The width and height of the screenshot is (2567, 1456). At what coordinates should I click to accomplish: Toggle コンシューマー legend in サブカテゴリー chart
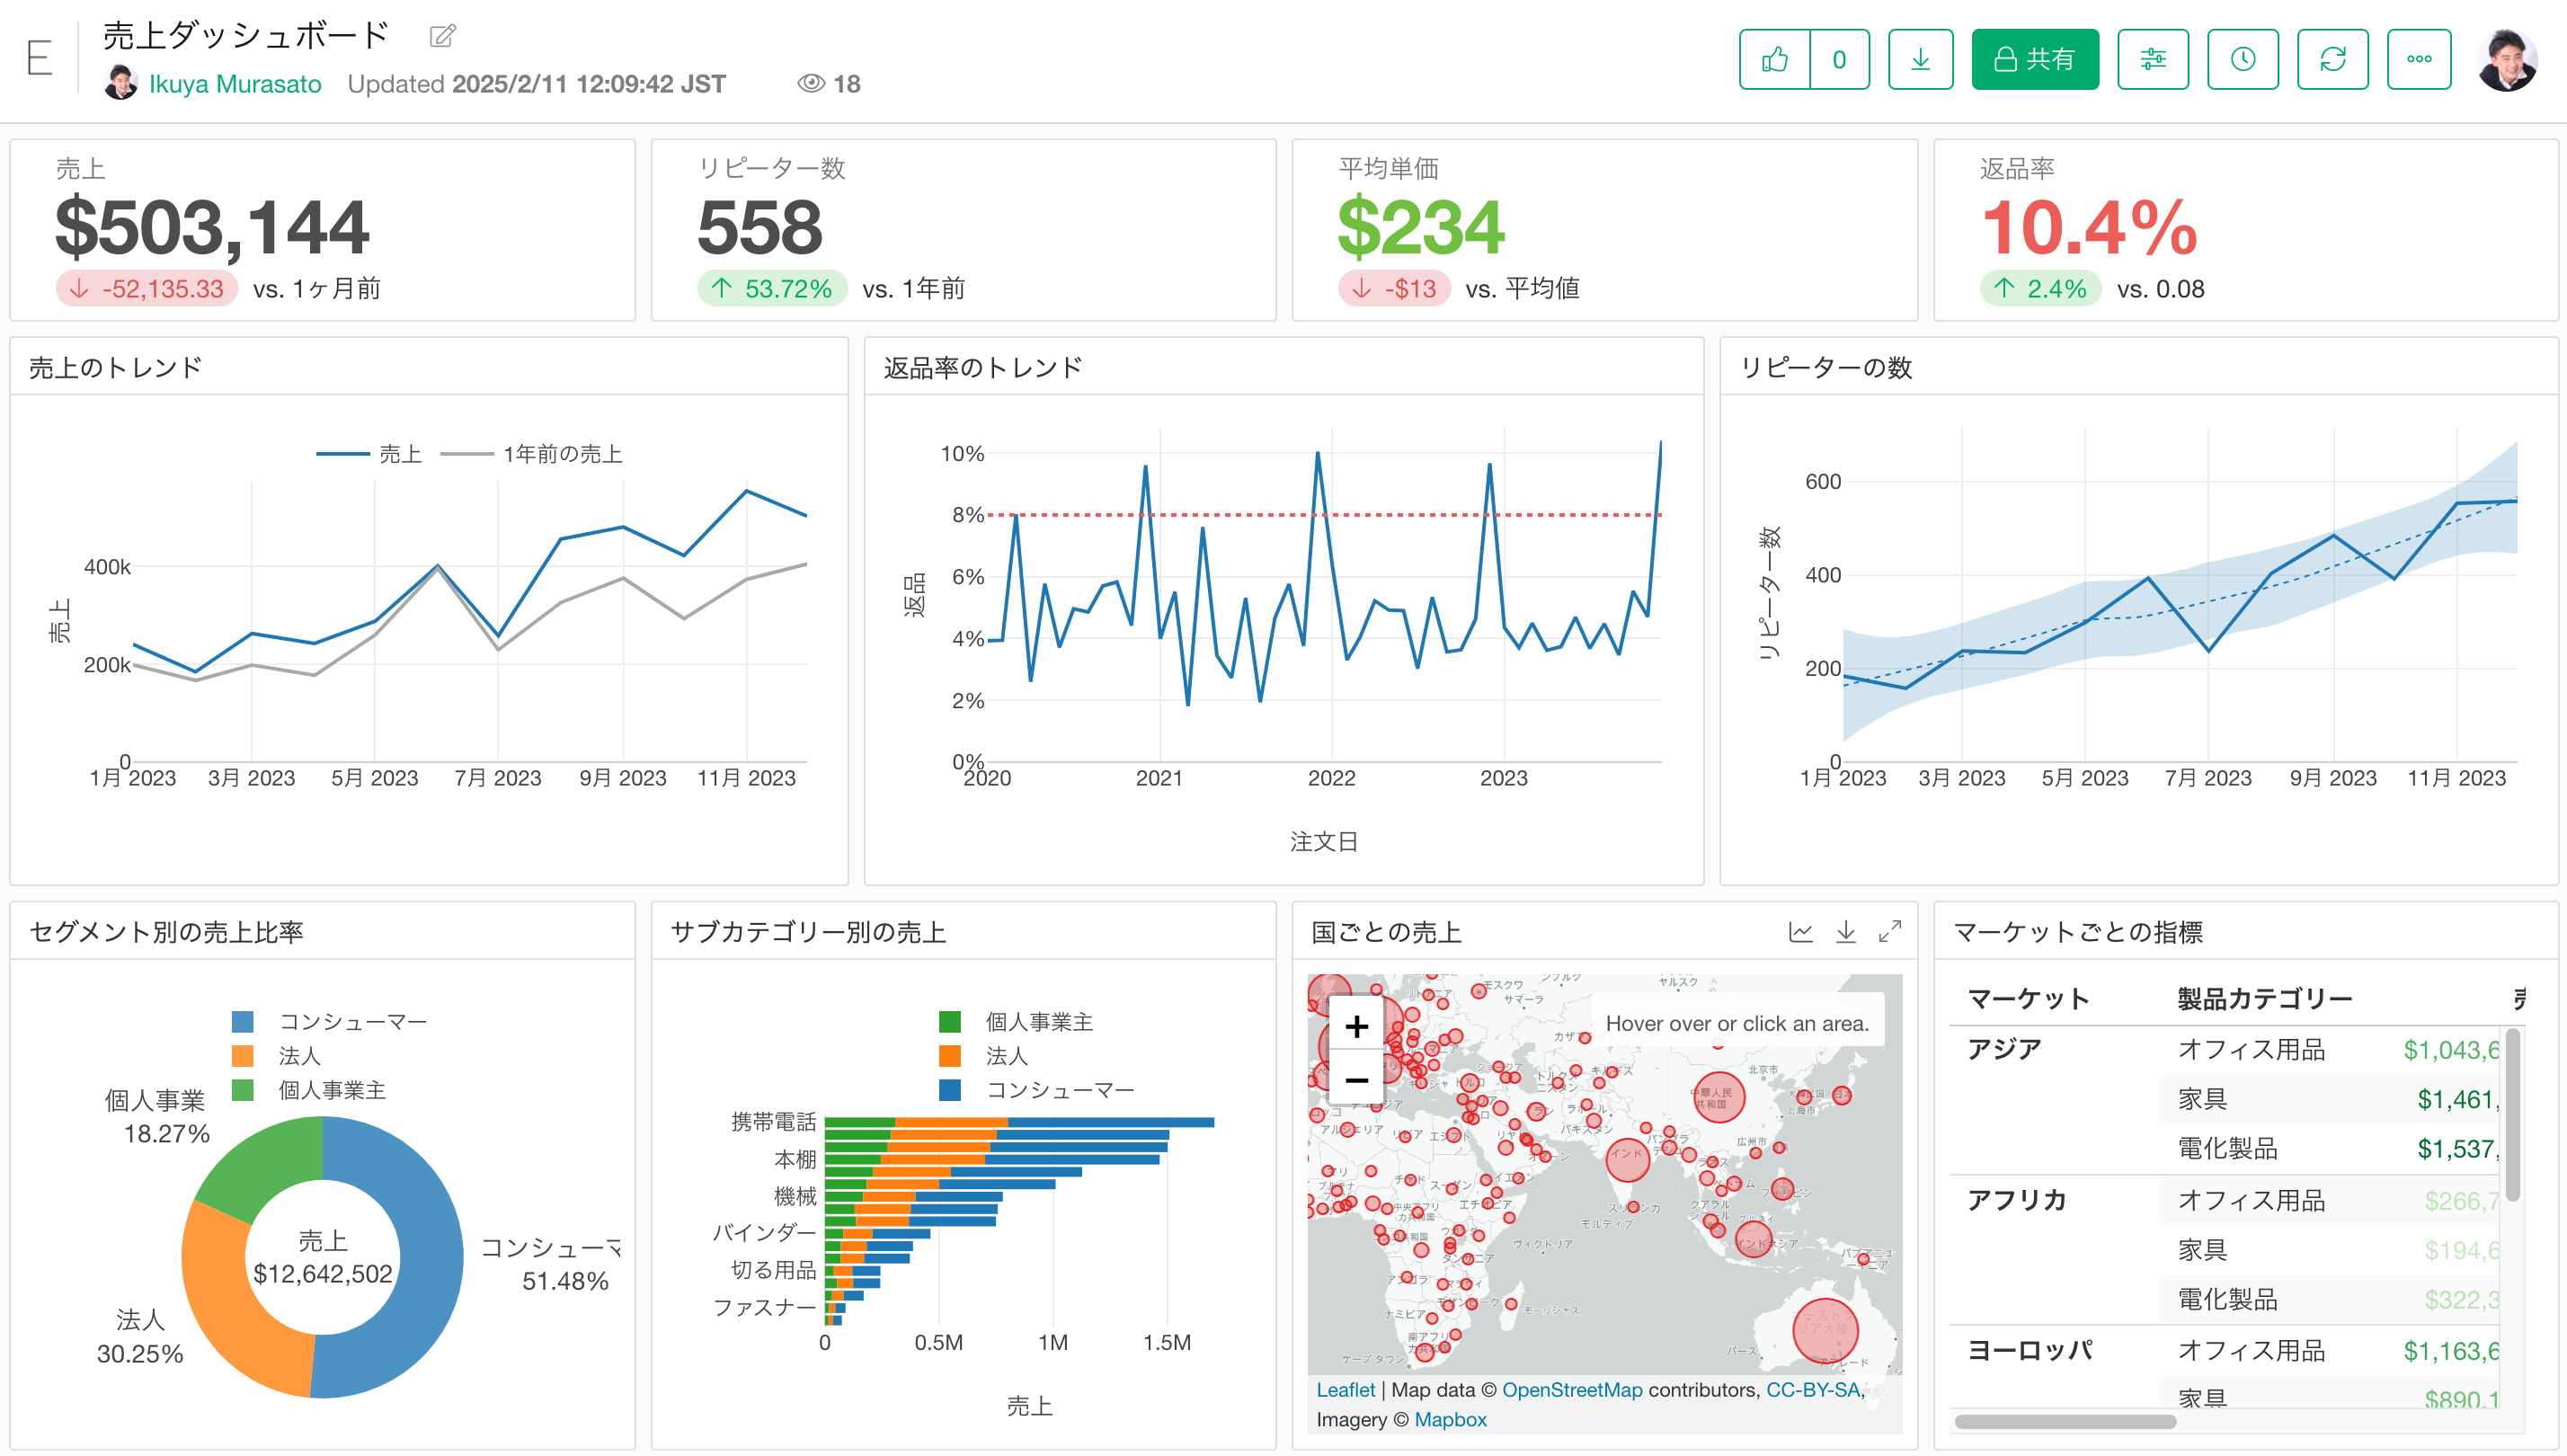pos(1036,1090)
